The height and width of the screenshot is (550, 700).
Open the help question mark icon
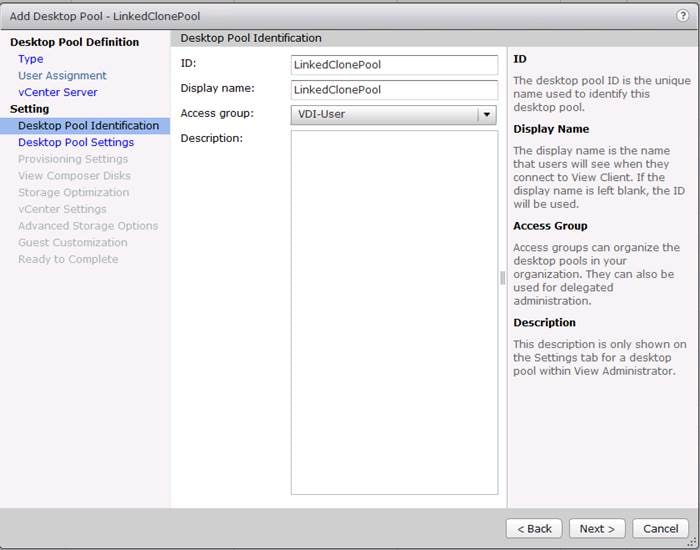tap(682, 16)
